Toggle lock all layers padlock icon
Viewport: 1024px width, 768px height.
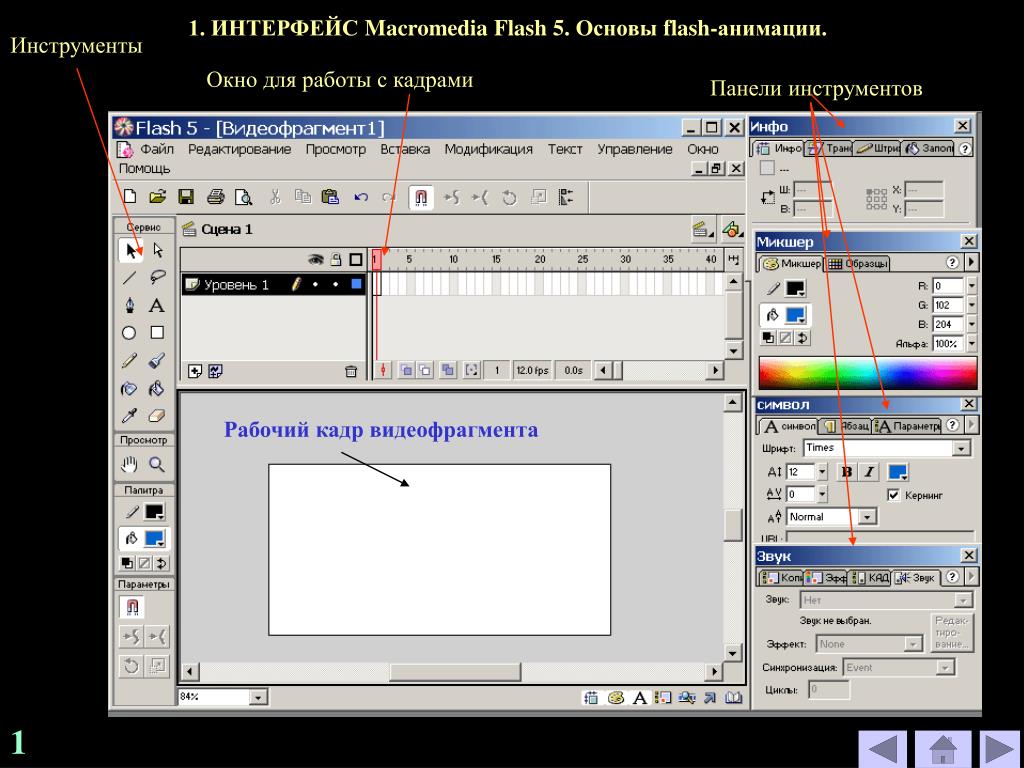(x=336, y=259)
